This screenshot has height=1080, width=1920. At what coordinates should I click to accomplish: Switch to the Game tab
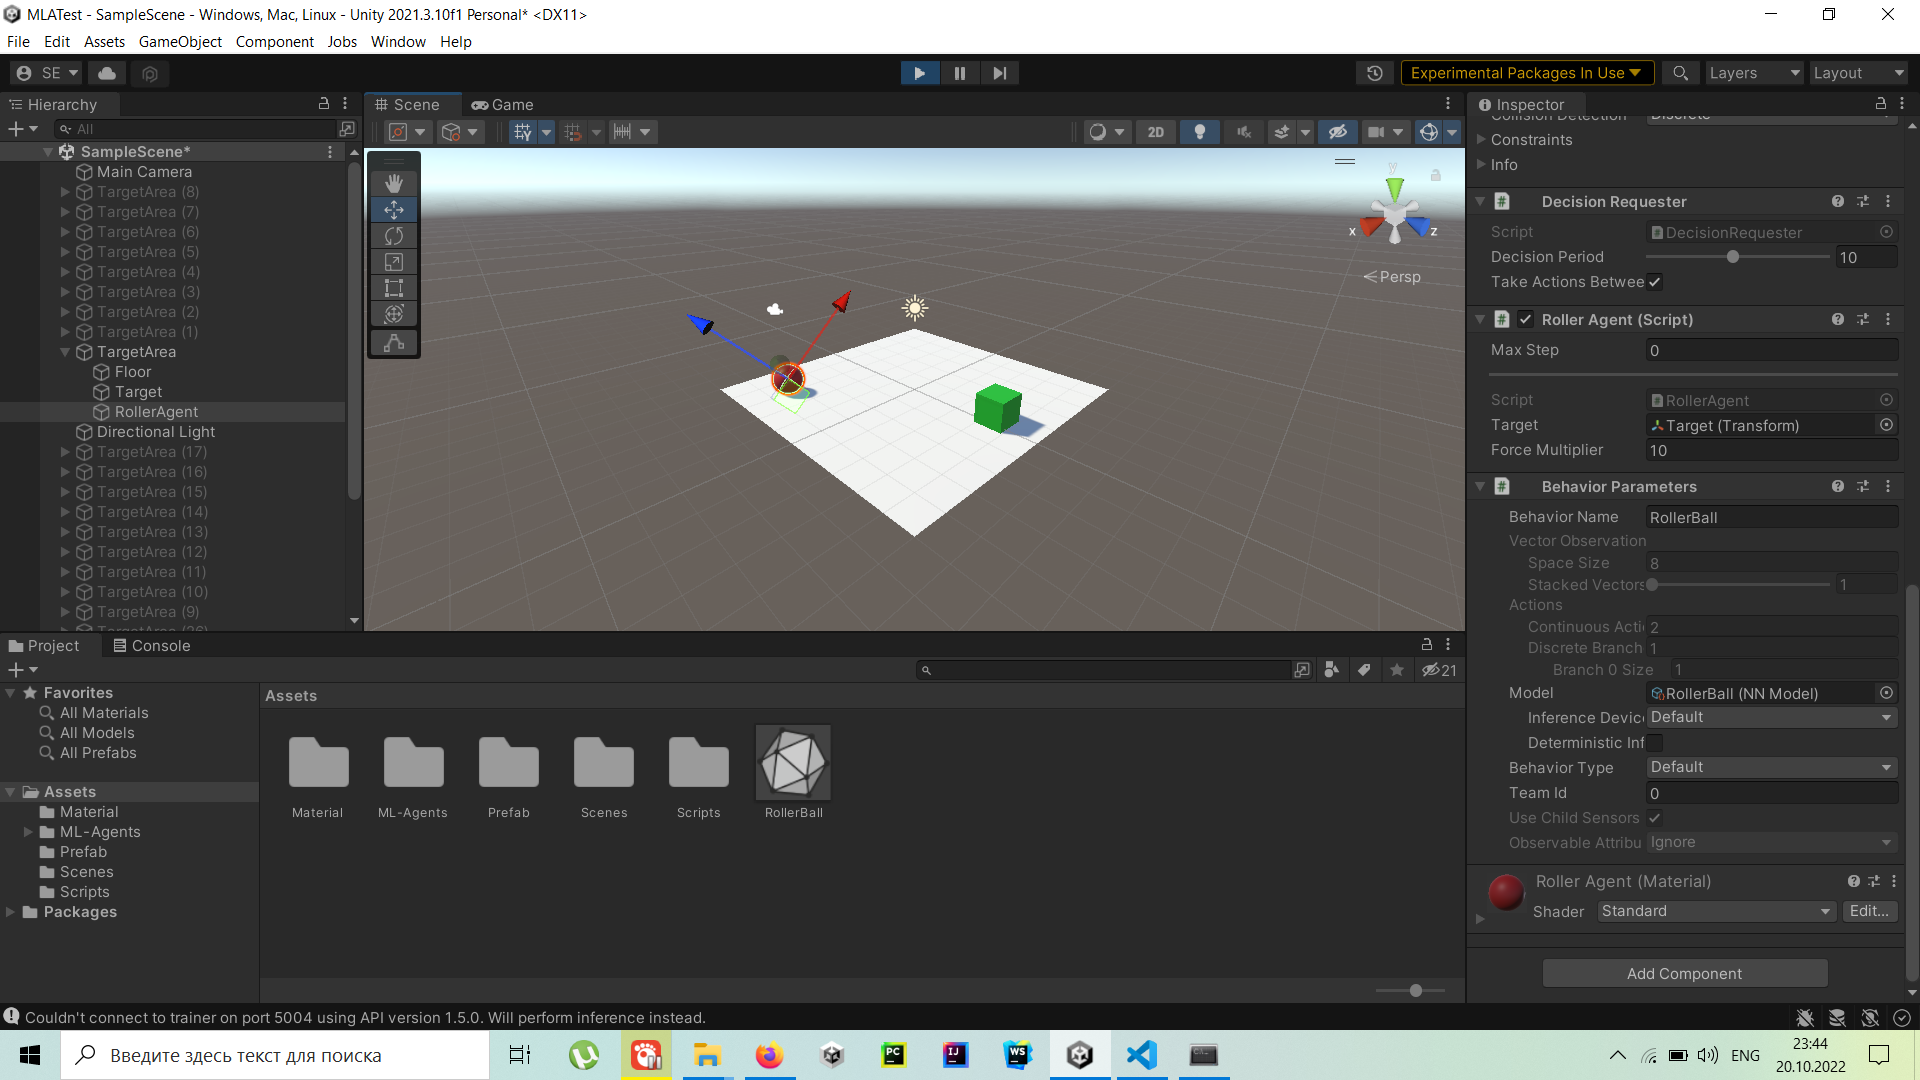[x=503, y=105]
